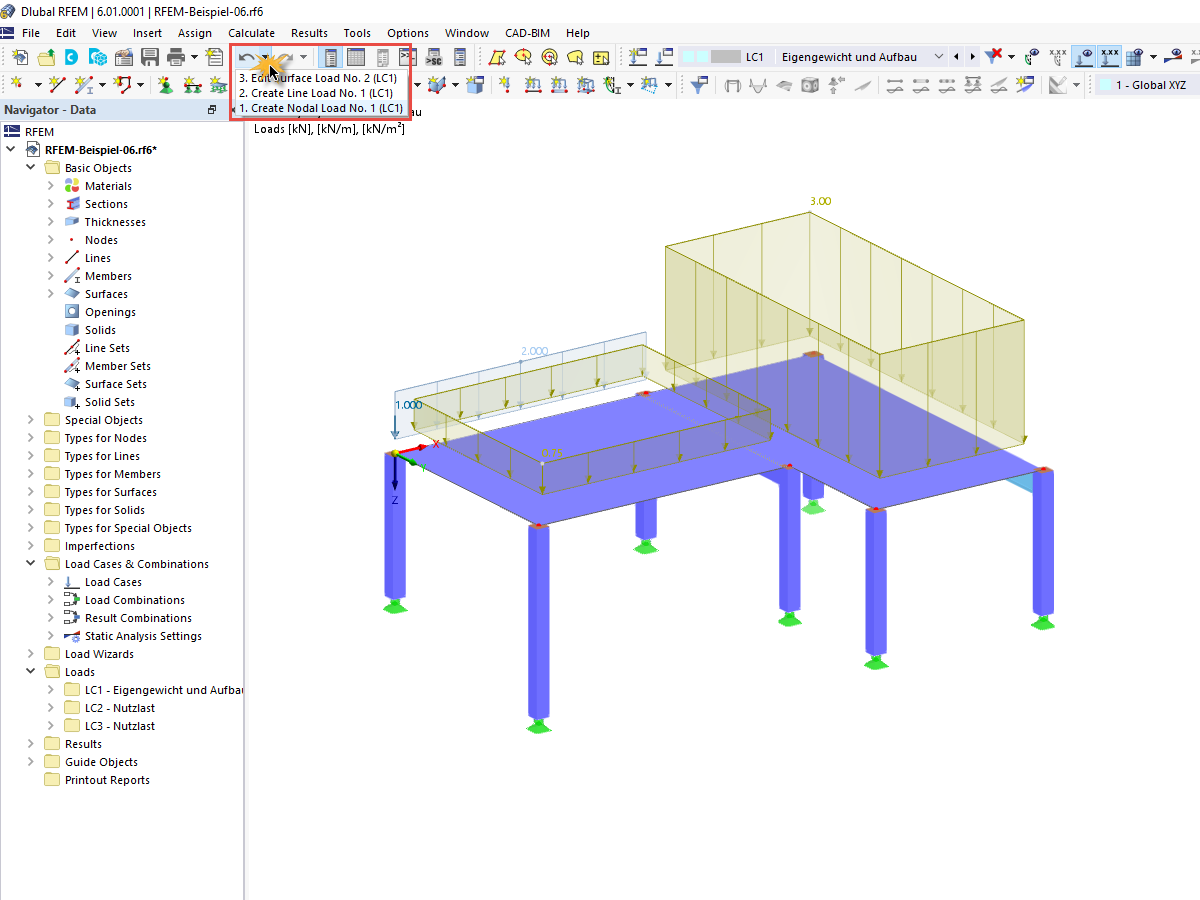
Task: Click the view axes icon left of Global XYZ
Action: pyautogui.click(x=1057, y=85)
